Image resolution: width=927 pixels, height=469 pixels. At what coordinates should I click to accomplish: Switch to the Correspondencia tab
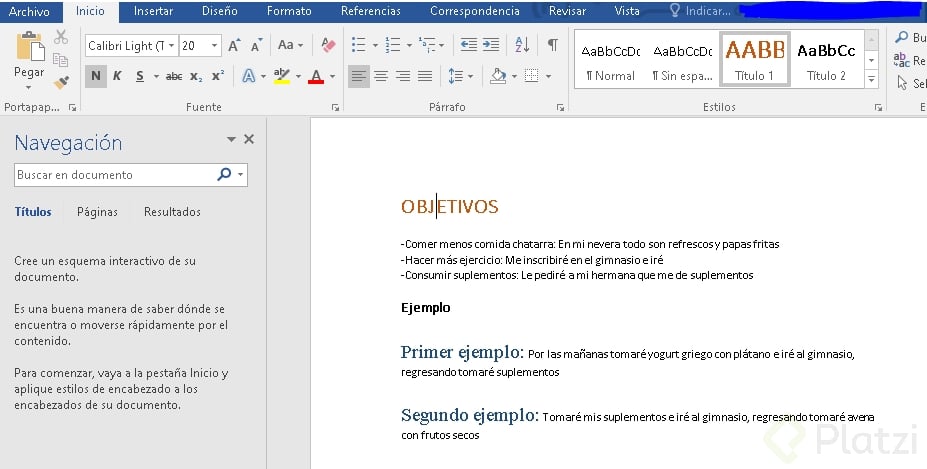[x=475, y=11]
